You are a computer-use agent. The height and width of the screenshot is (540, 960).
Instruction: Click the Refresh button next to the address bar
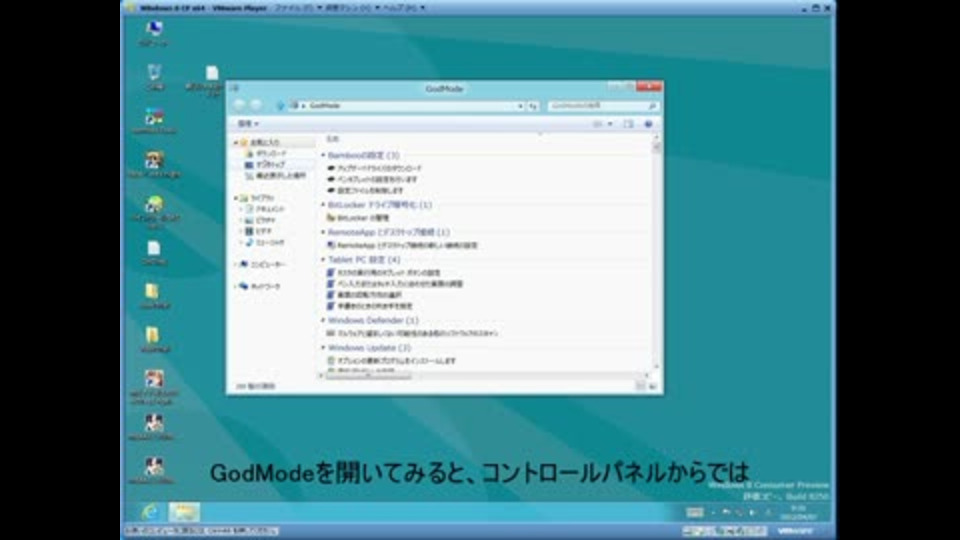pos(533,106)
